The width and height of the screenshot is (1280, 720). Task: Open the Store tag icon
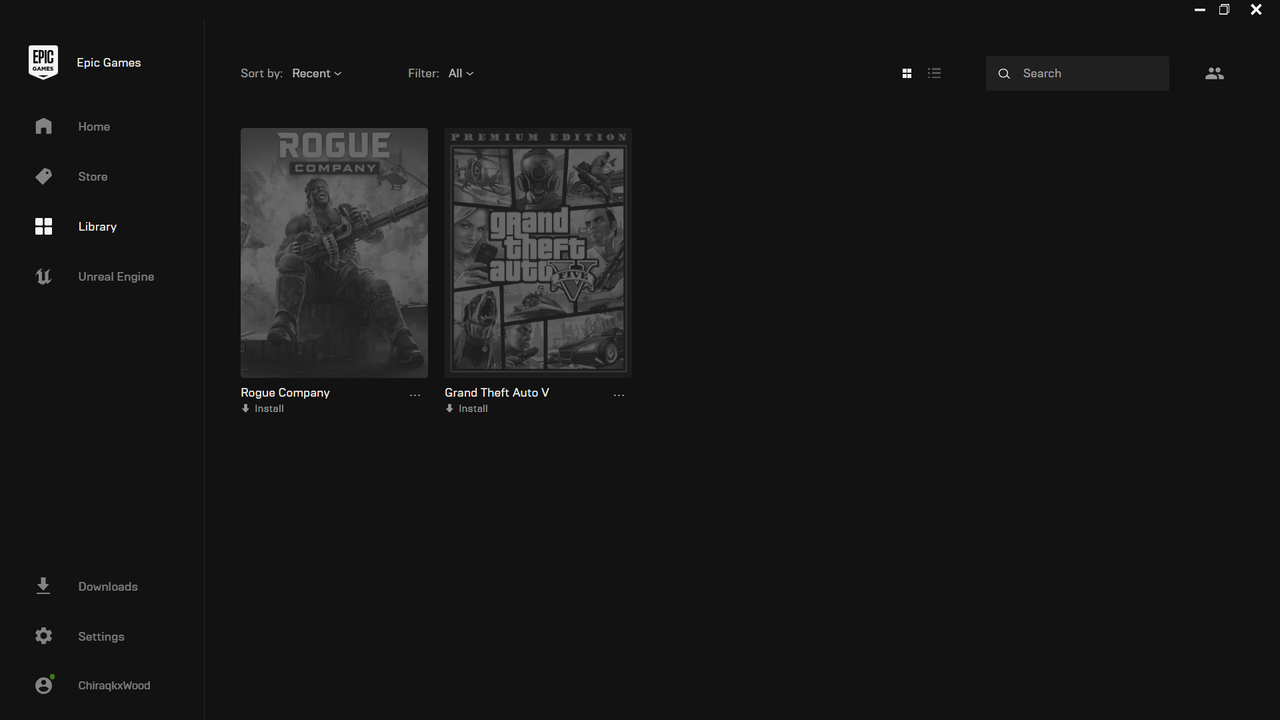click(x=43, y=176)
